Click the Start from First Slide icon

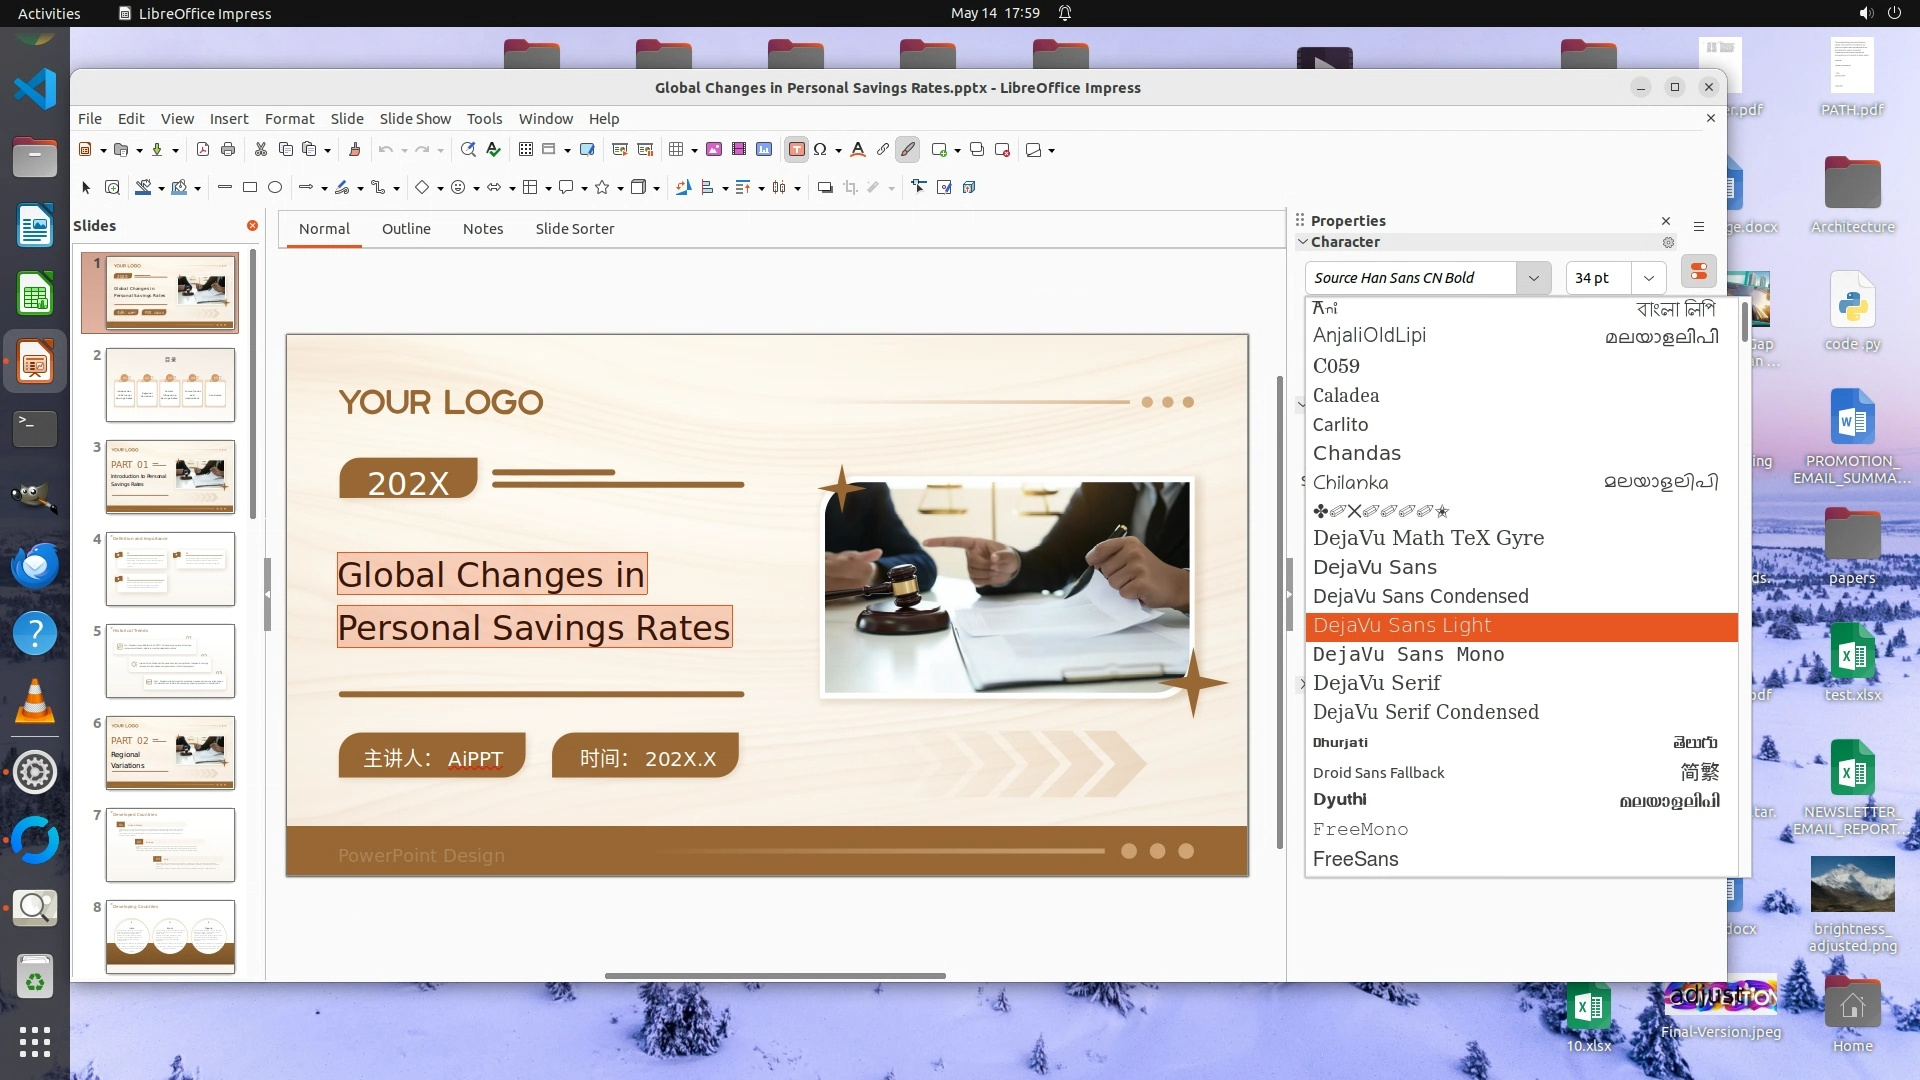620,150
